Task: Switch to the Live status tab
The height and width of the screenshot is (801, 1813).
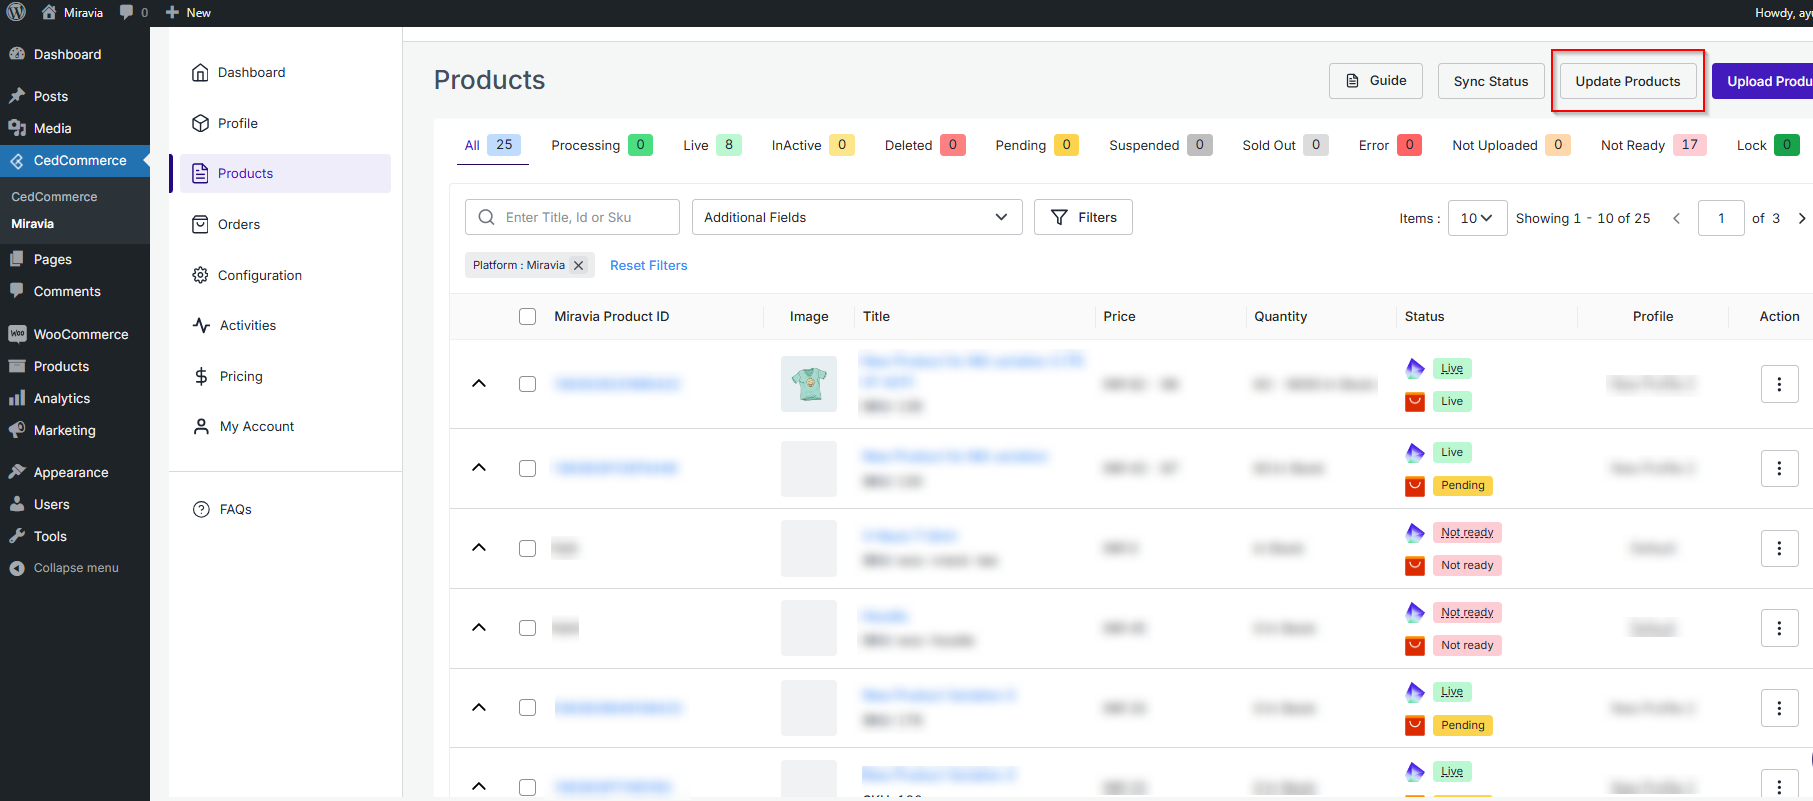Action: coord(712,145)
